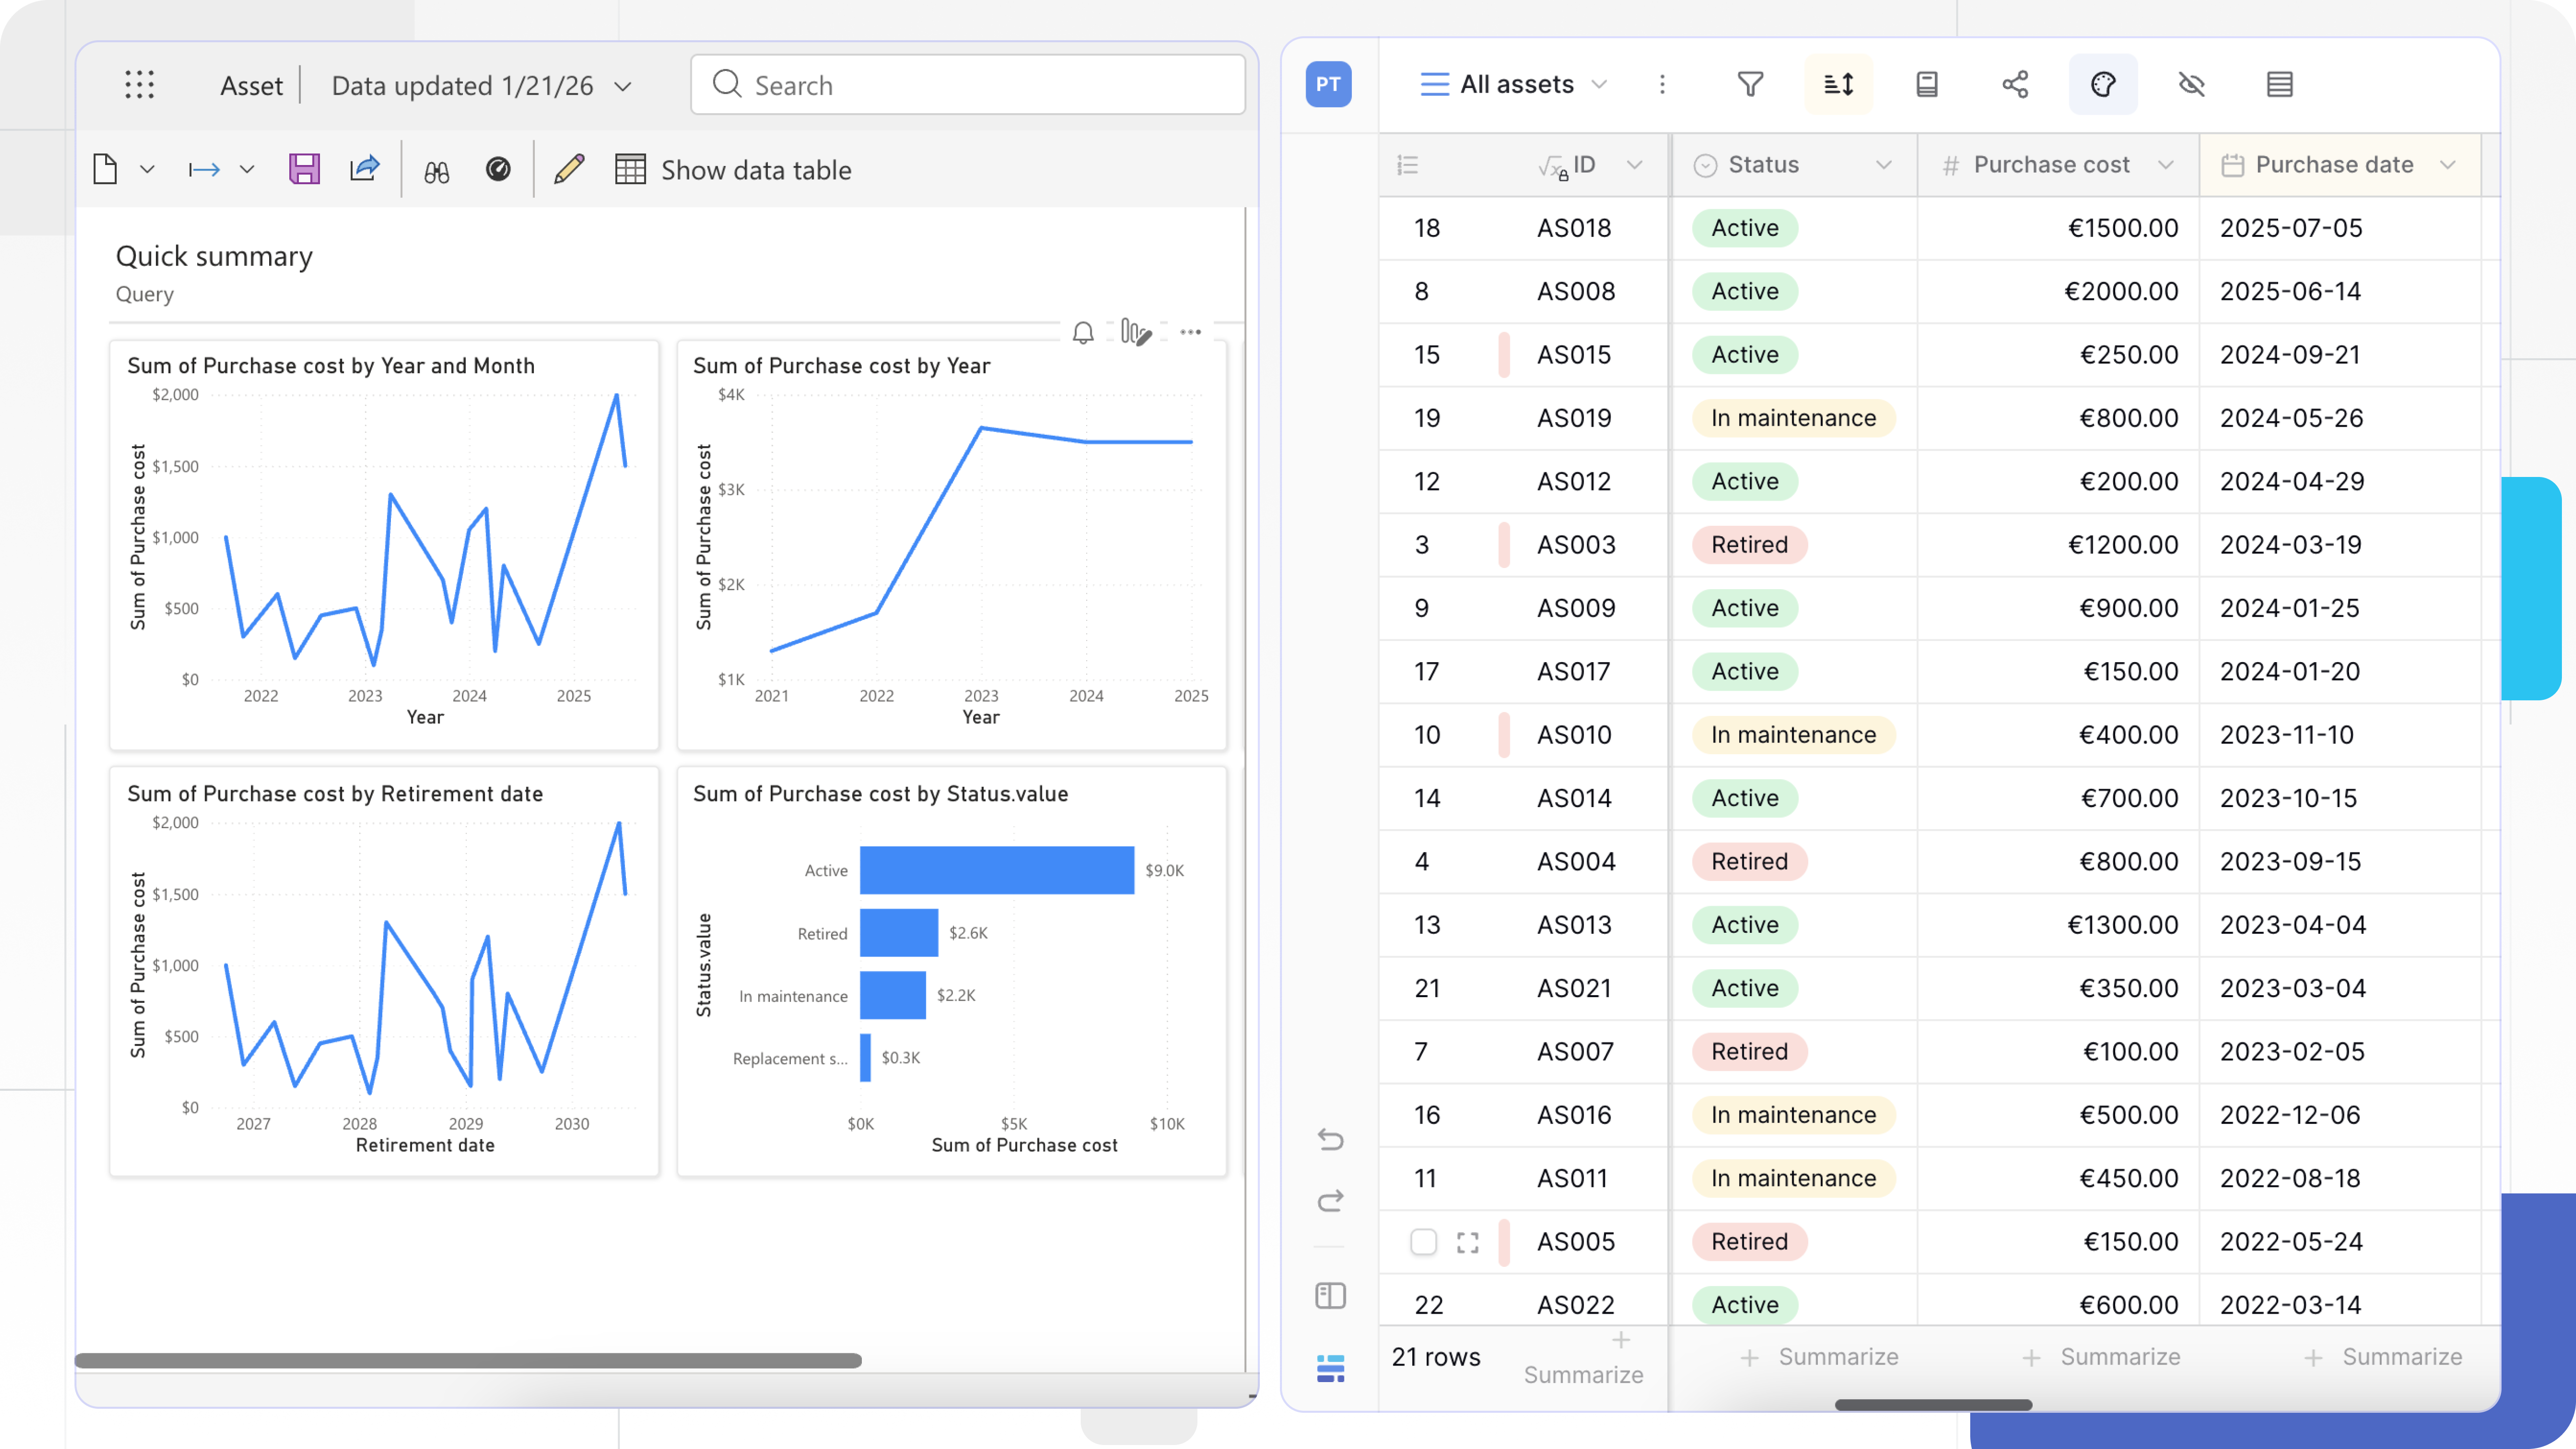Open the filter icon above the asset table

(x=1750, y=84)
